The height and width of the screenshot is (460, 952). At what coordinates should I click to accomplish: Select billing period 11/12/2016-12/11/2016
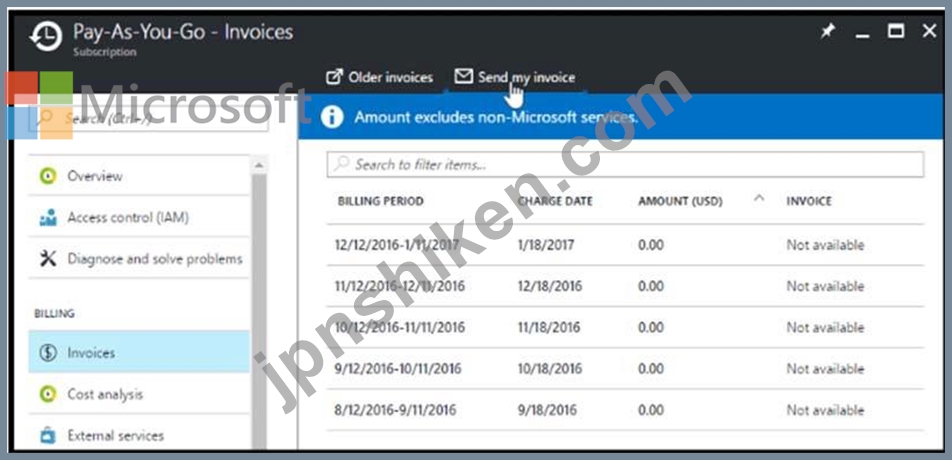click(400, 286)
